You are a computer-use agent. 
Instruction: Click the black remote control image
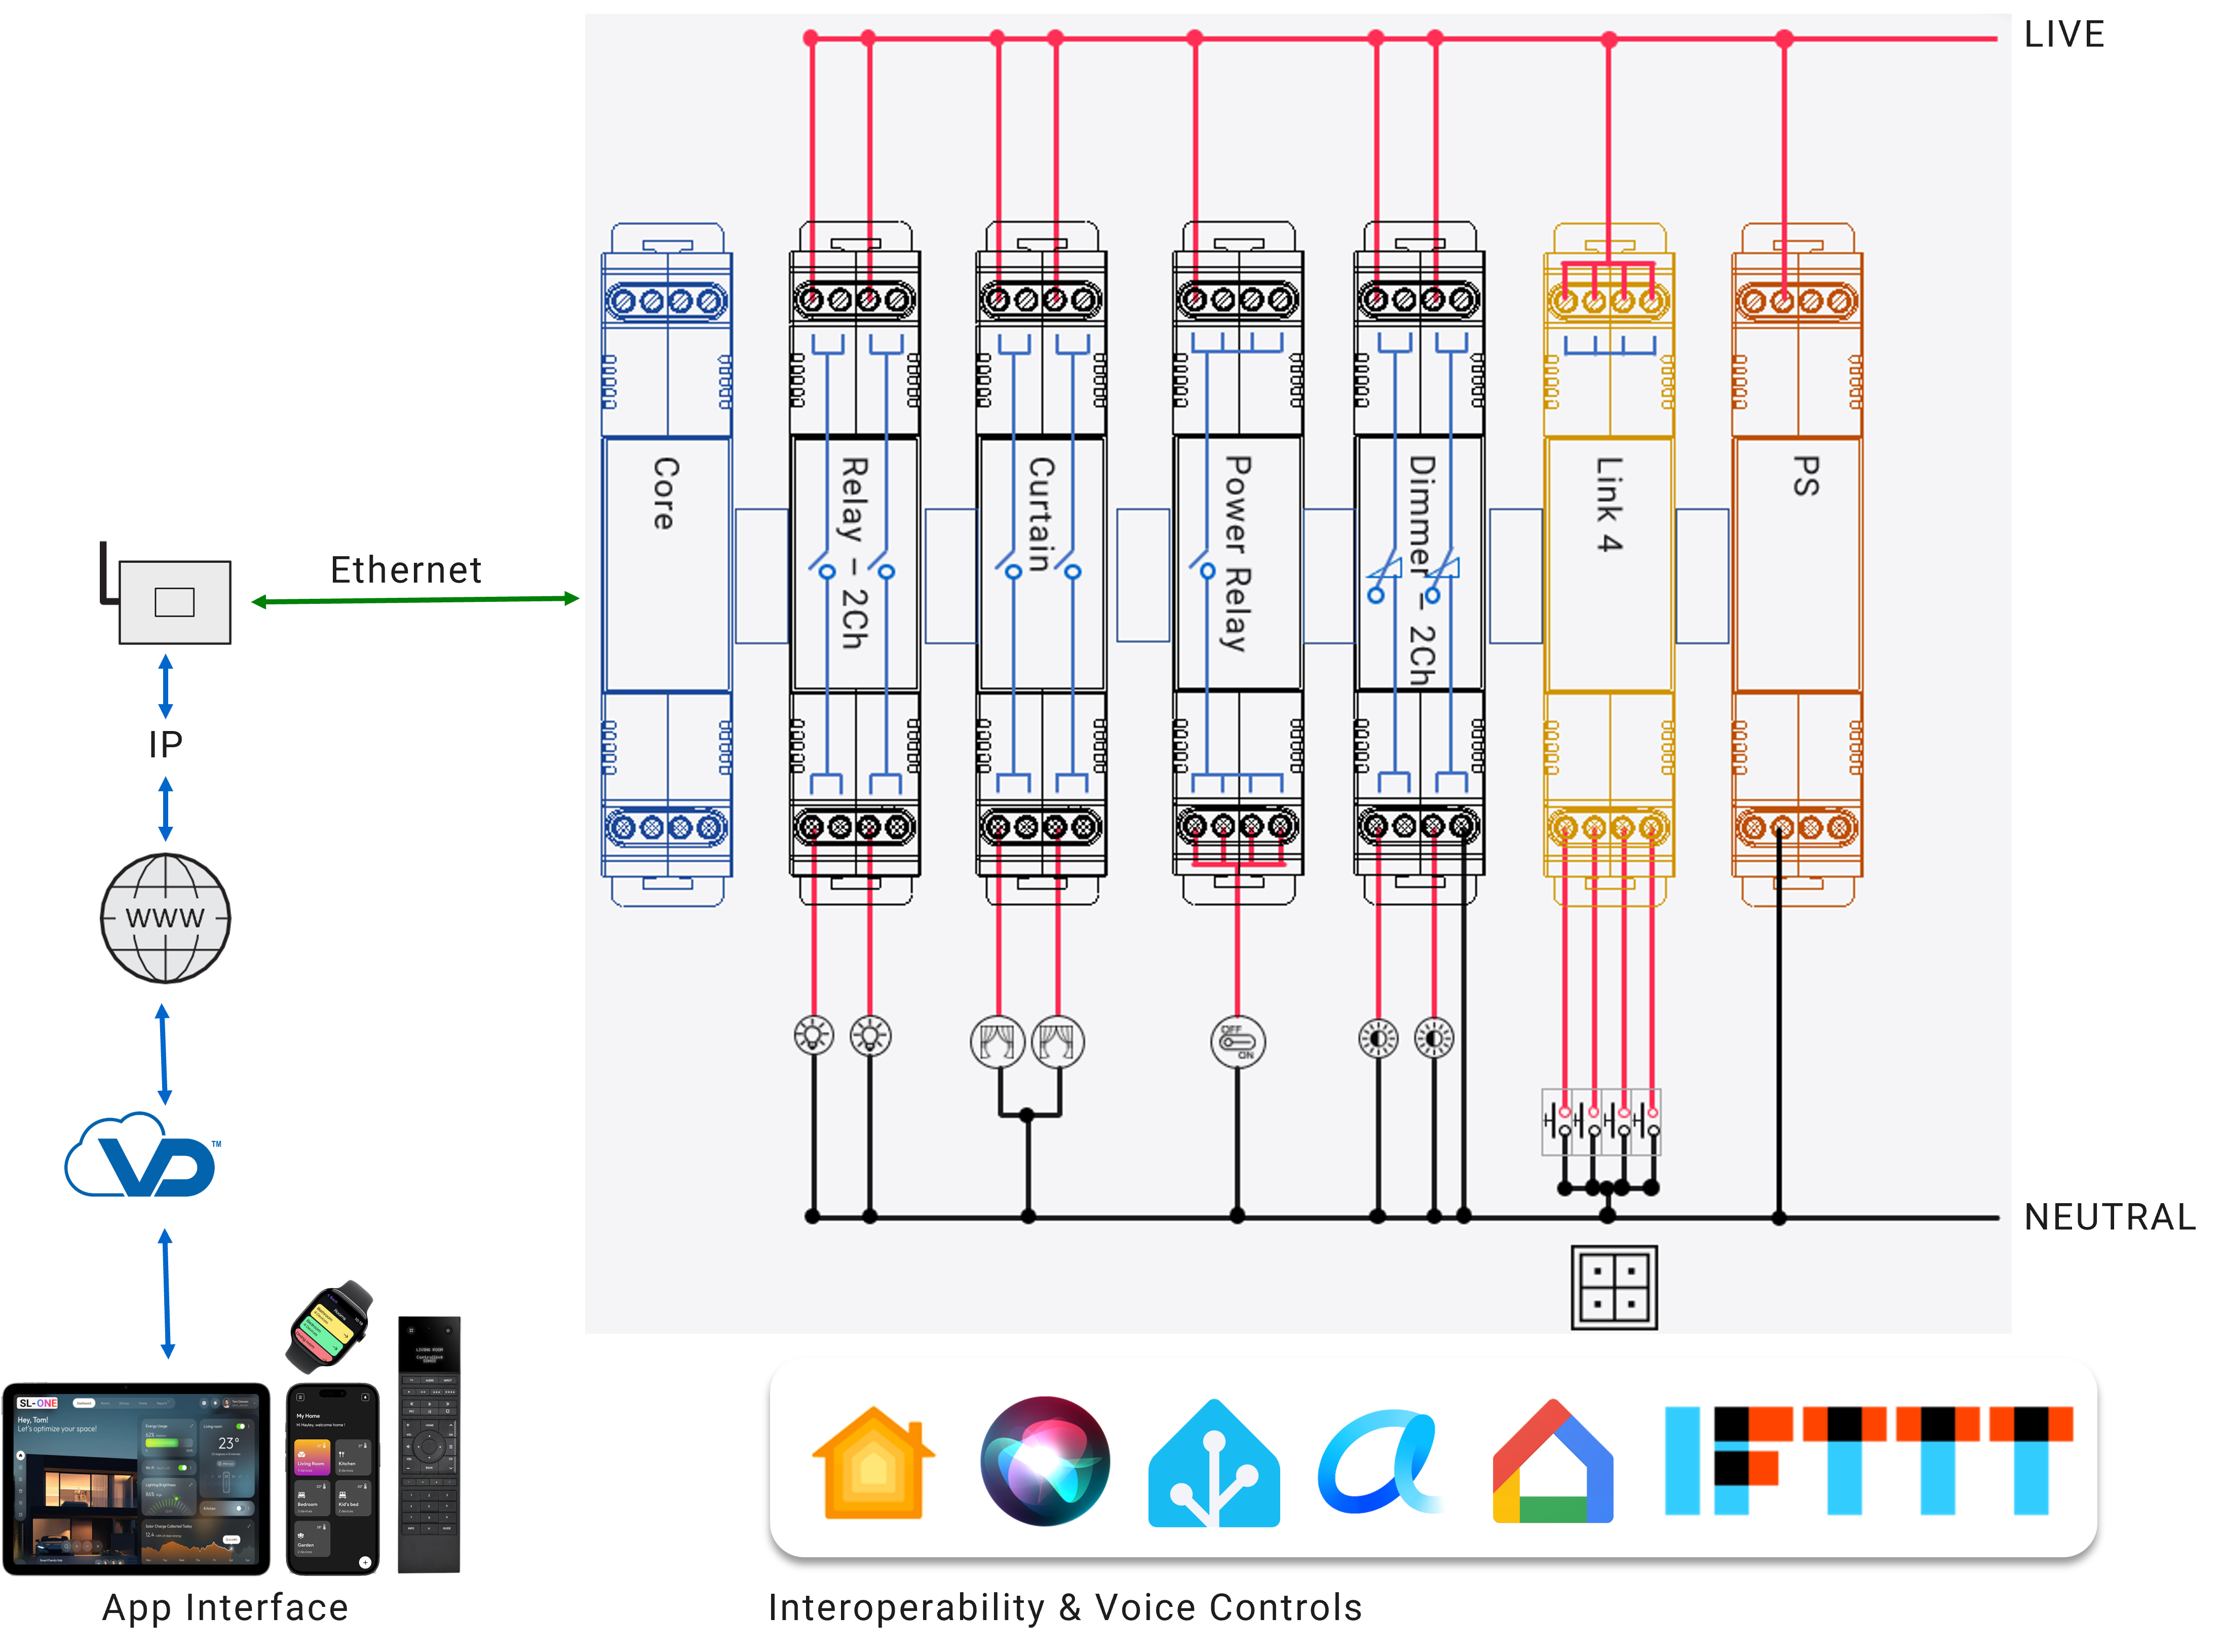point(429,1444)
